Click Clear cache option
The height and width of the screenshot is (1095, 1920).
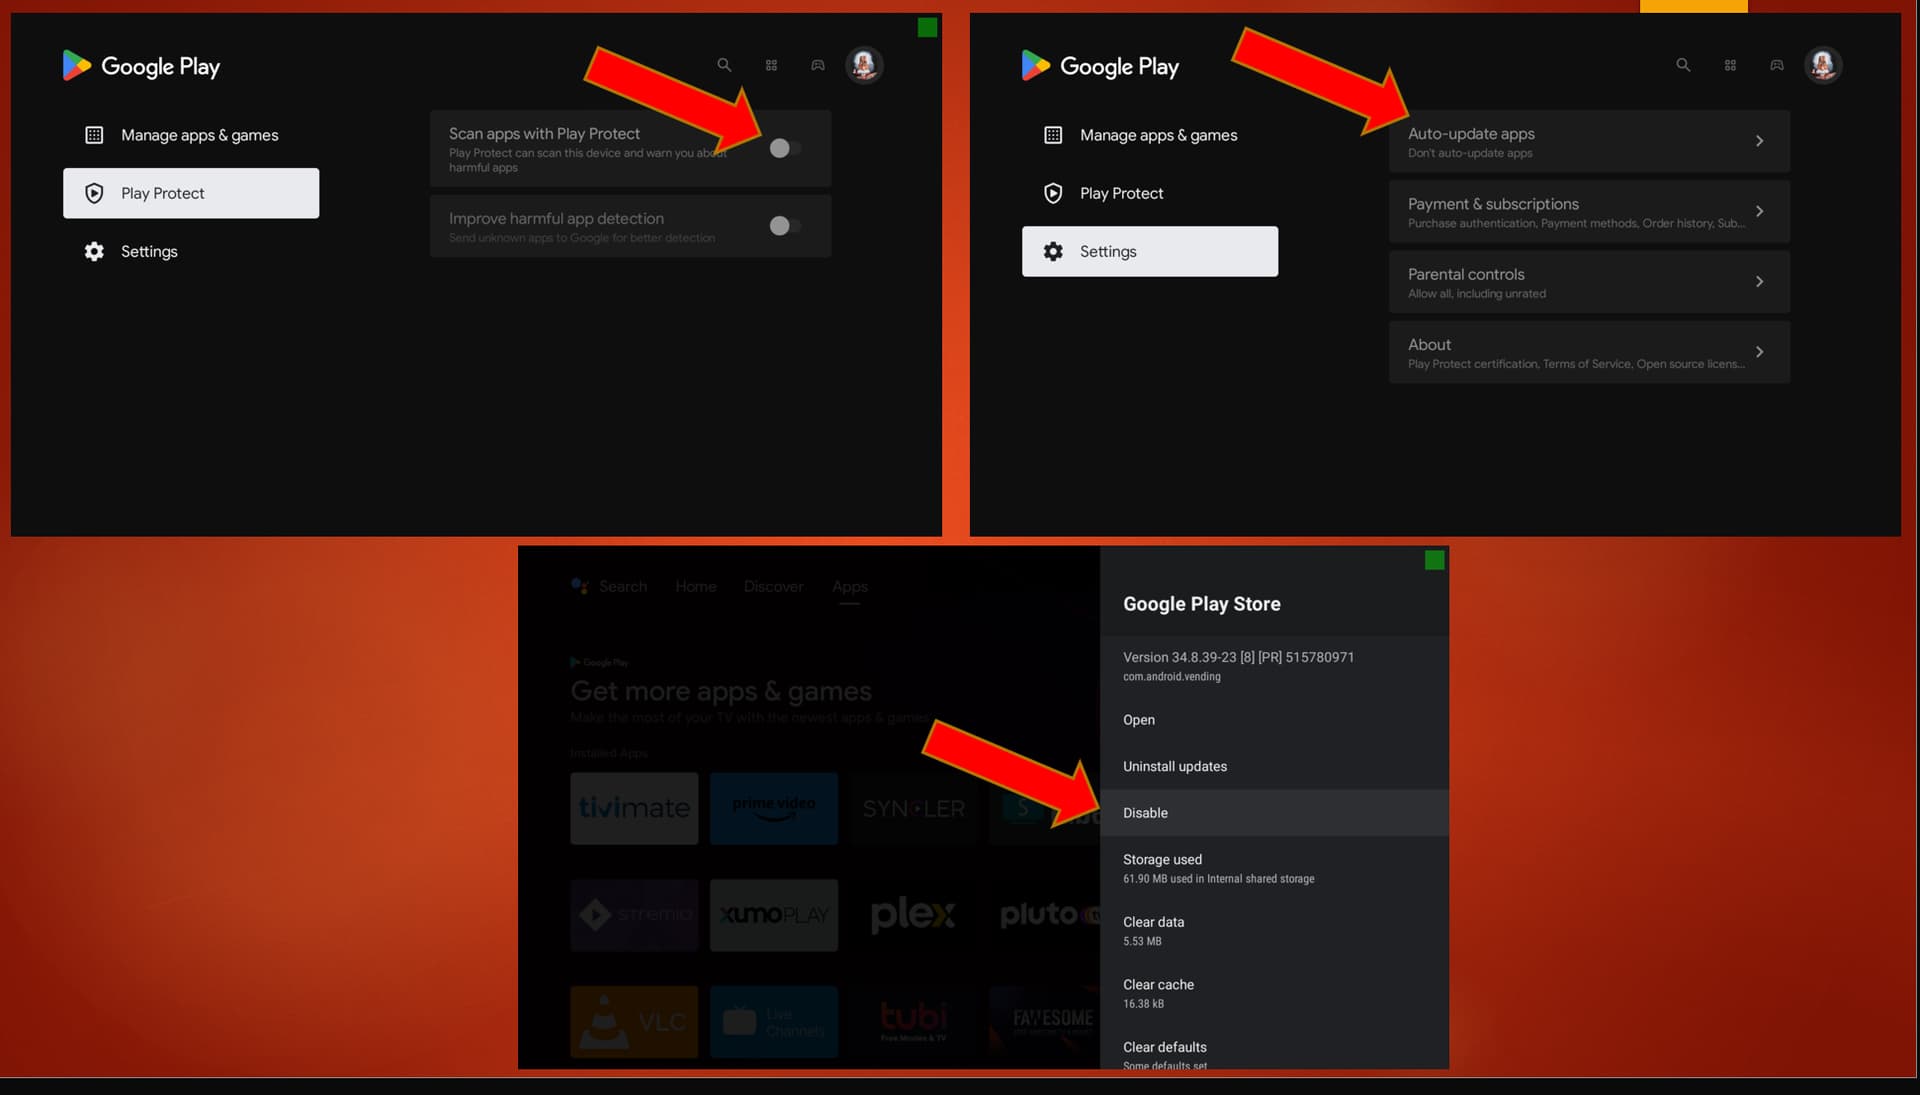pyautogui.click(x=1274, y=993)
